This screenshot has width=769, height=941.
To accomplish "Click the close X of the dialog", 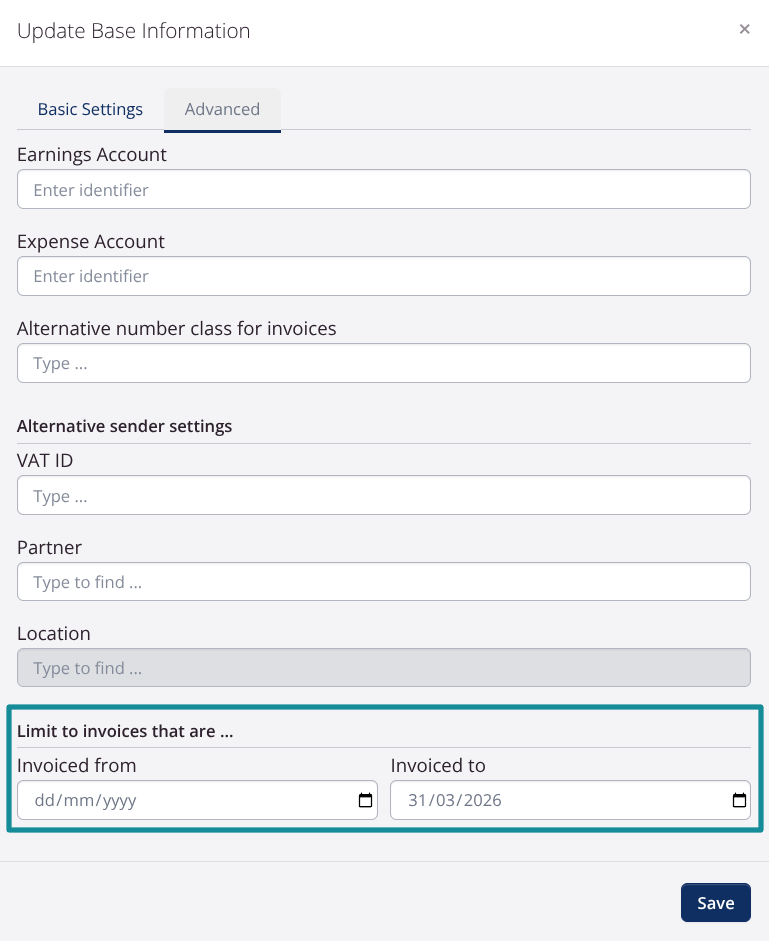I will tap(744, 29).
